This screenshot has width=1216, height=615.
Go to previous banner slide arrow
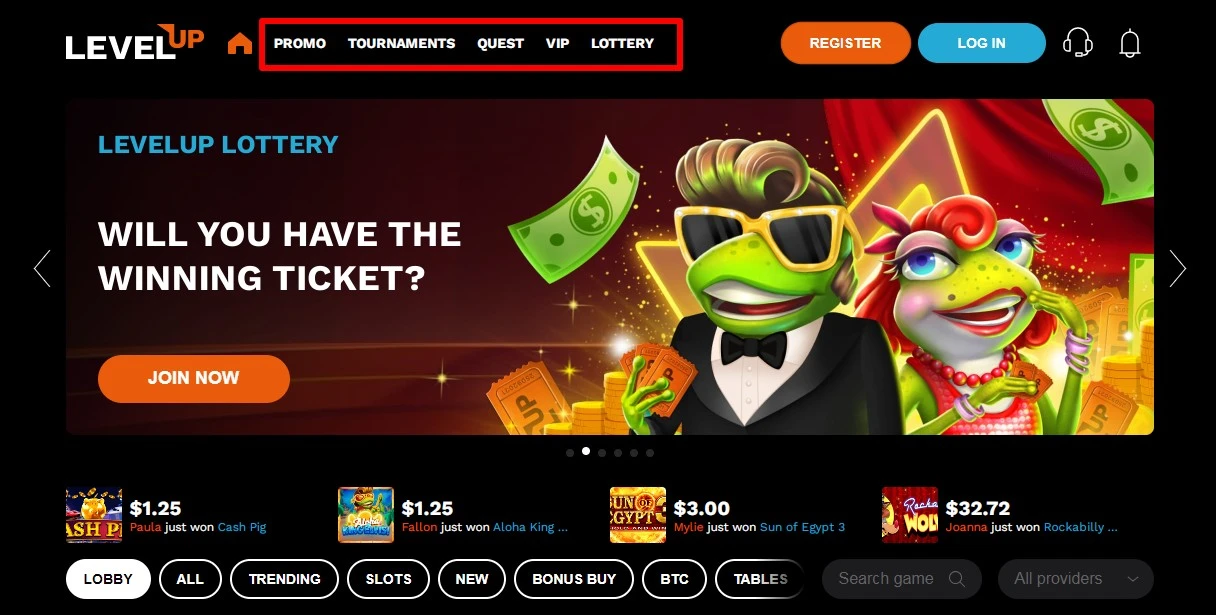pos(42,268)
